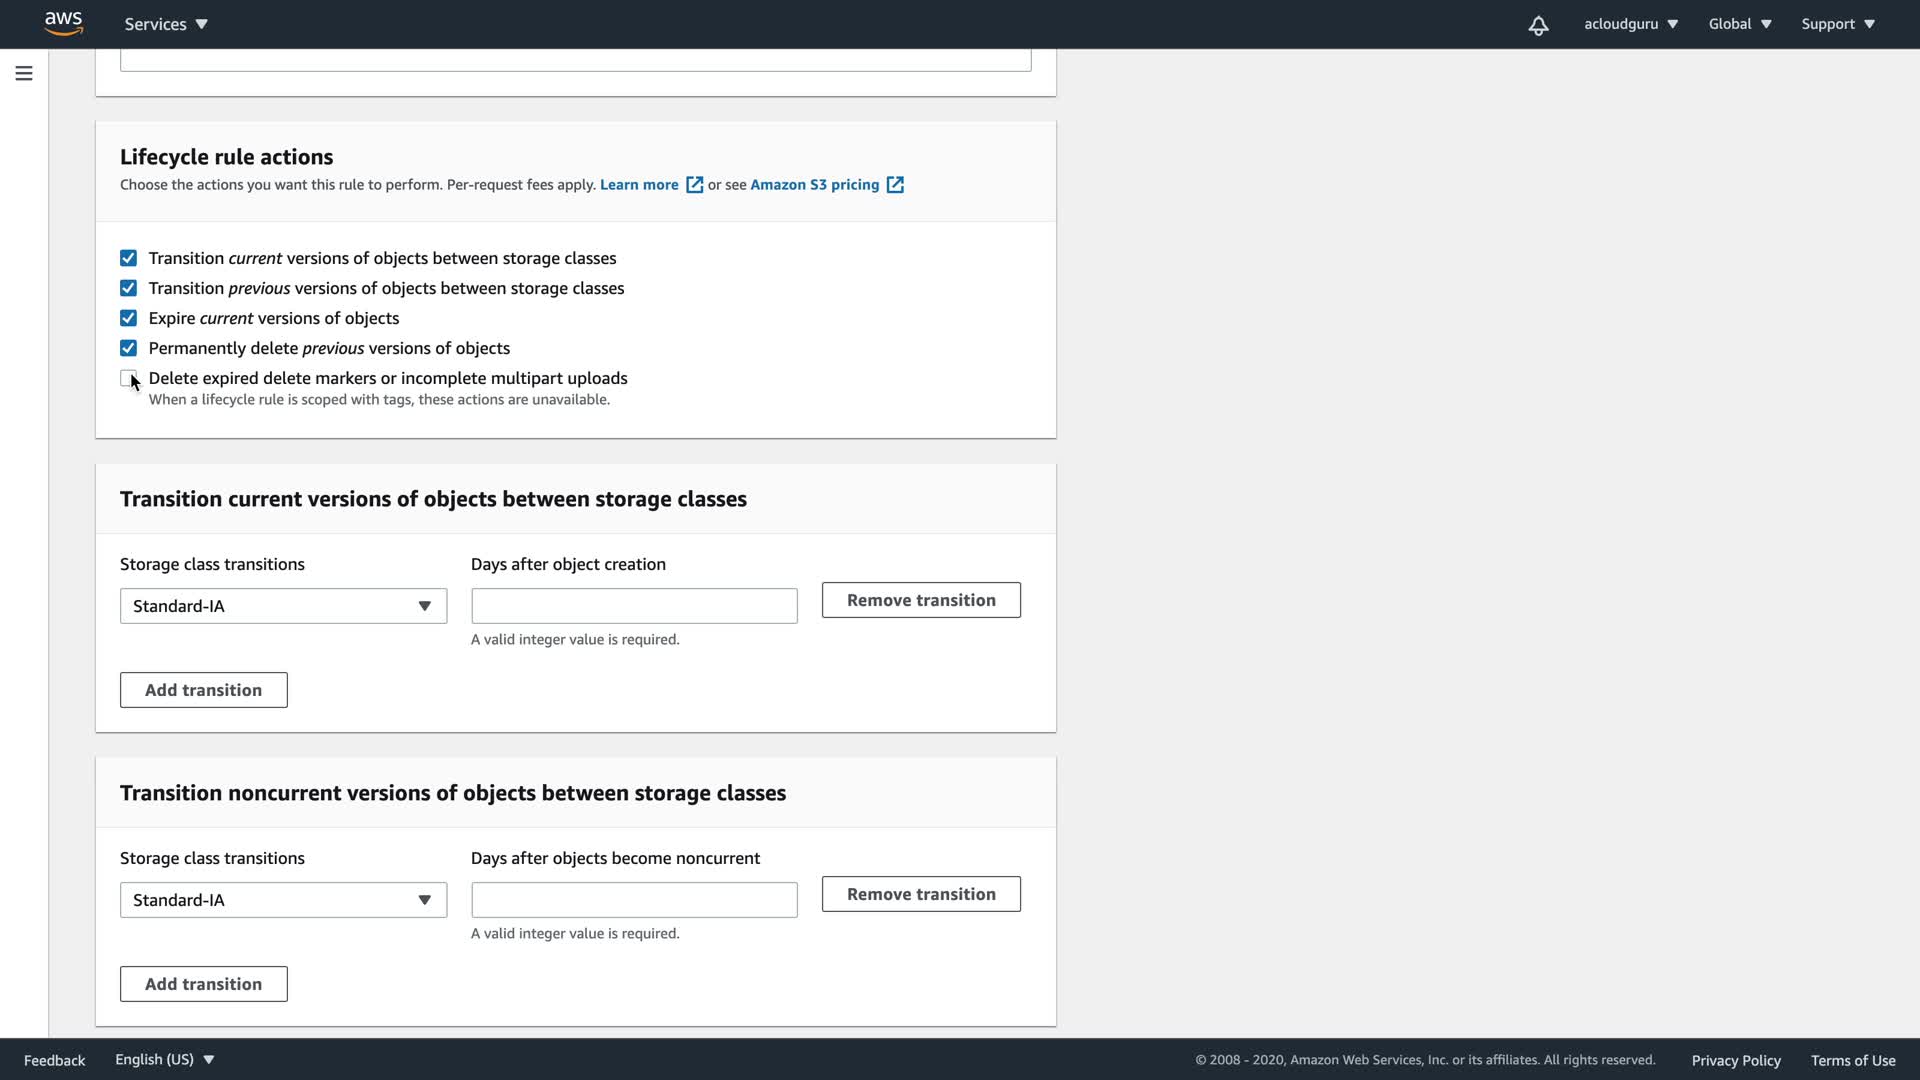Click Days after object creation field
This screenshot has width=1920, height=1080.
tap(634, 606)
